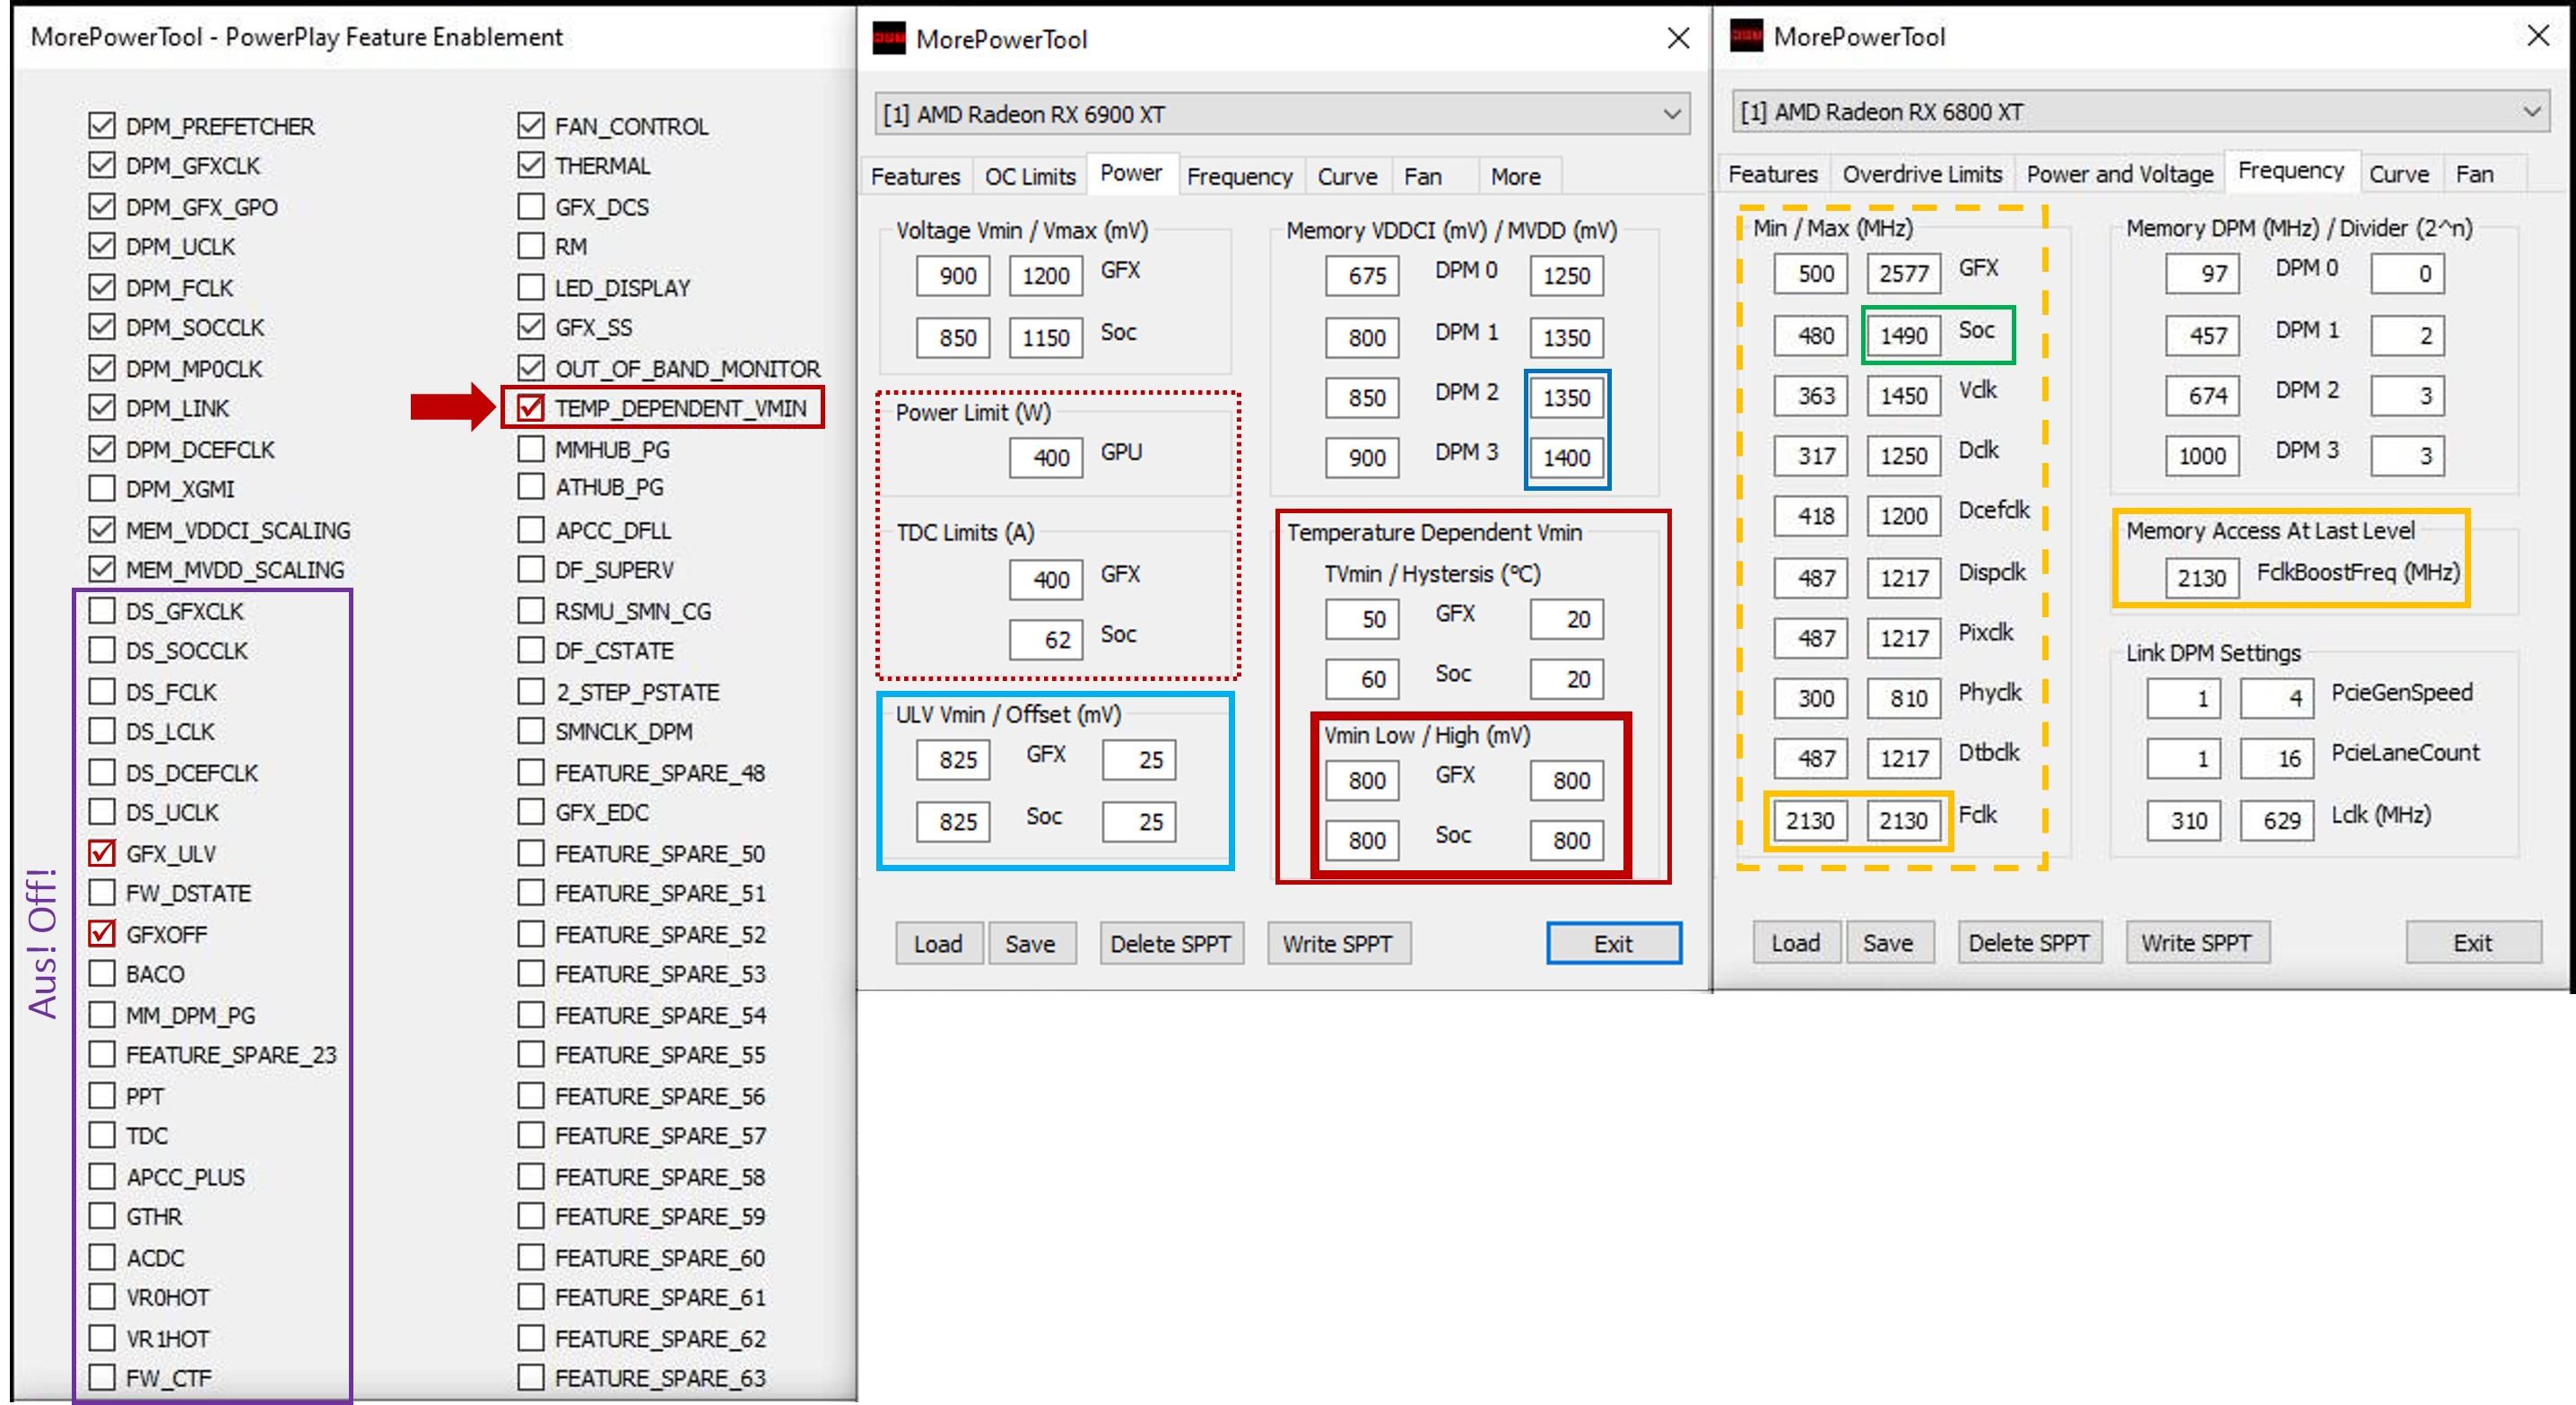
Task: Toggle the OUT_OF_BAND_MONITOR checkbox
Action: click(531, 369)
